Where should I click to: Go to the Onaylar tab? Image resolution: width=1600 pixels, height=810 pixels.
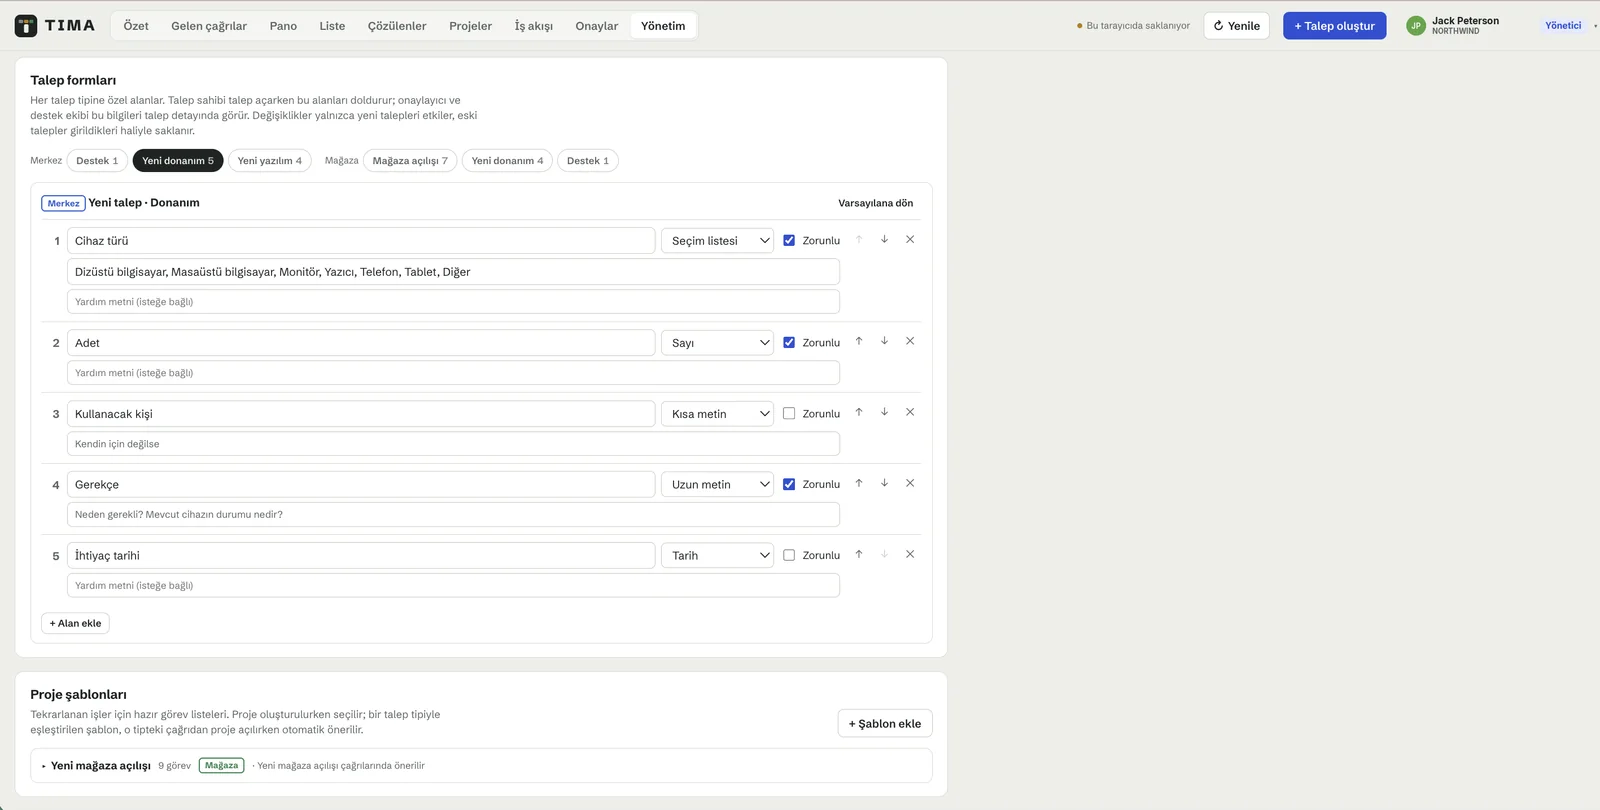coord(597,26)
